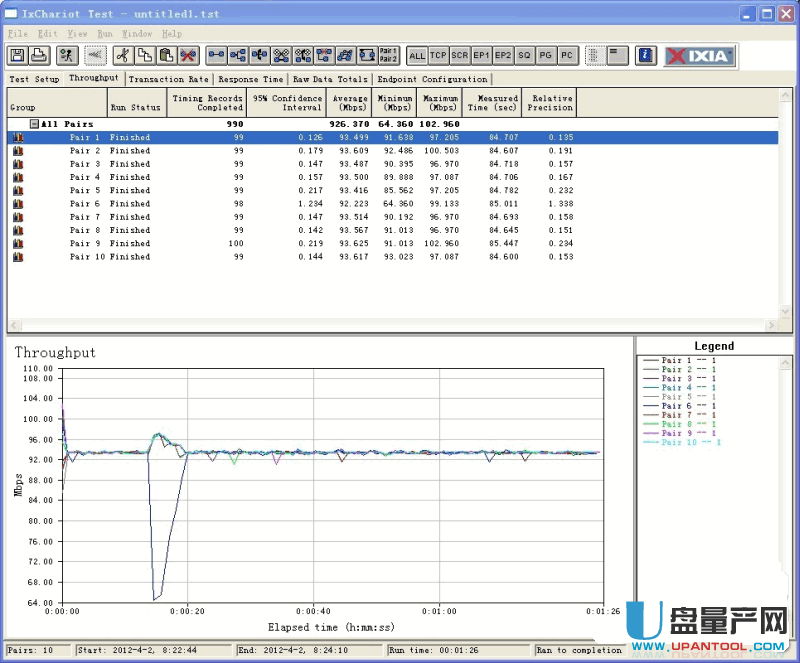
Task: Click the Pair 1/Pair 2 toolbar icon
Action: tap(388, 56)
